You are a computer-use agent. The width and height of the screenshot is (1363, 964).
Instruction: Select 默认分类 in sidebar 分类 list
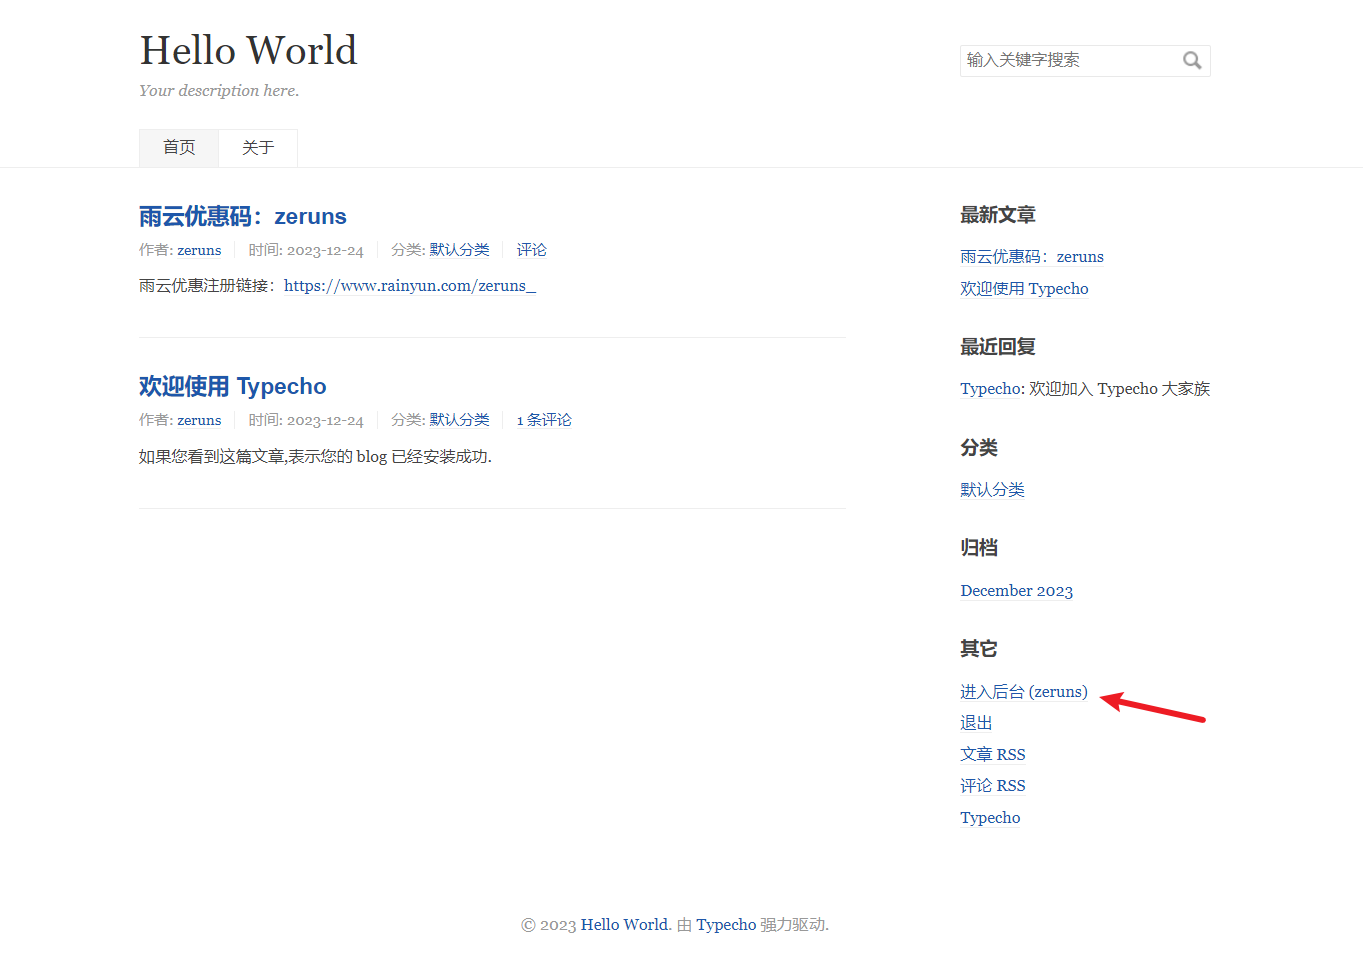coord(993,490)
